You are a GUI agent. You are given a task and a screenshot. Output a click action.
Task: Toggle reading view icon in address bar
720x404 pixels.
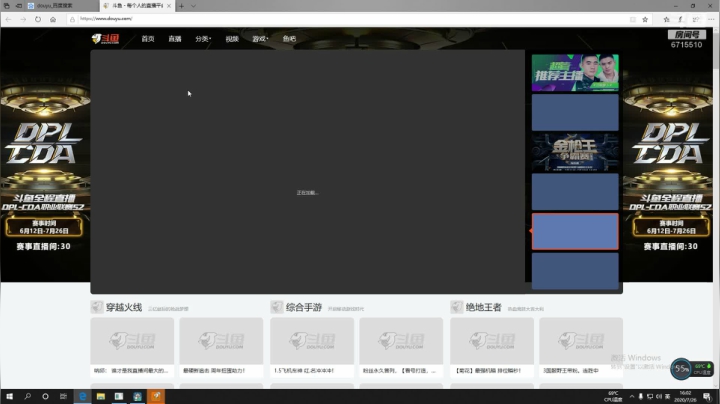tap(633, 19)
